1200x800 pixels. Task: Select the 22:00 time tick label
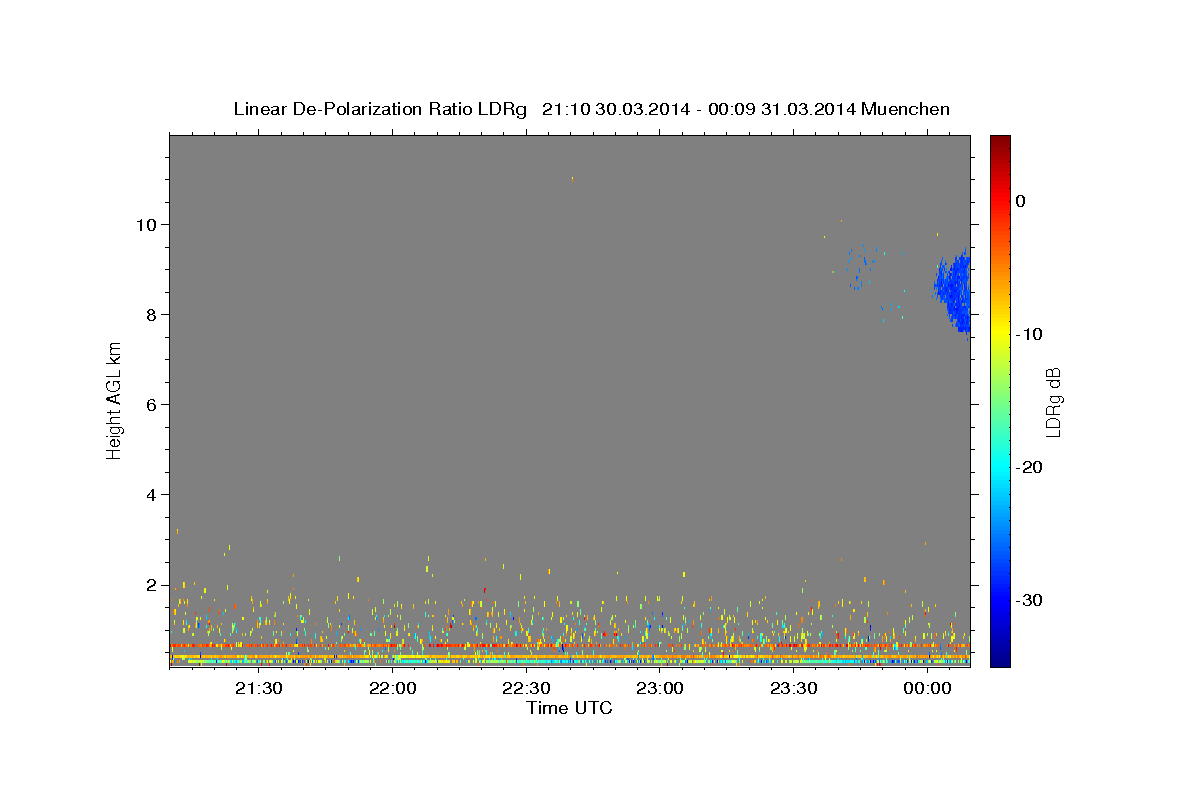pyautogui.click(x=393, y=688)
